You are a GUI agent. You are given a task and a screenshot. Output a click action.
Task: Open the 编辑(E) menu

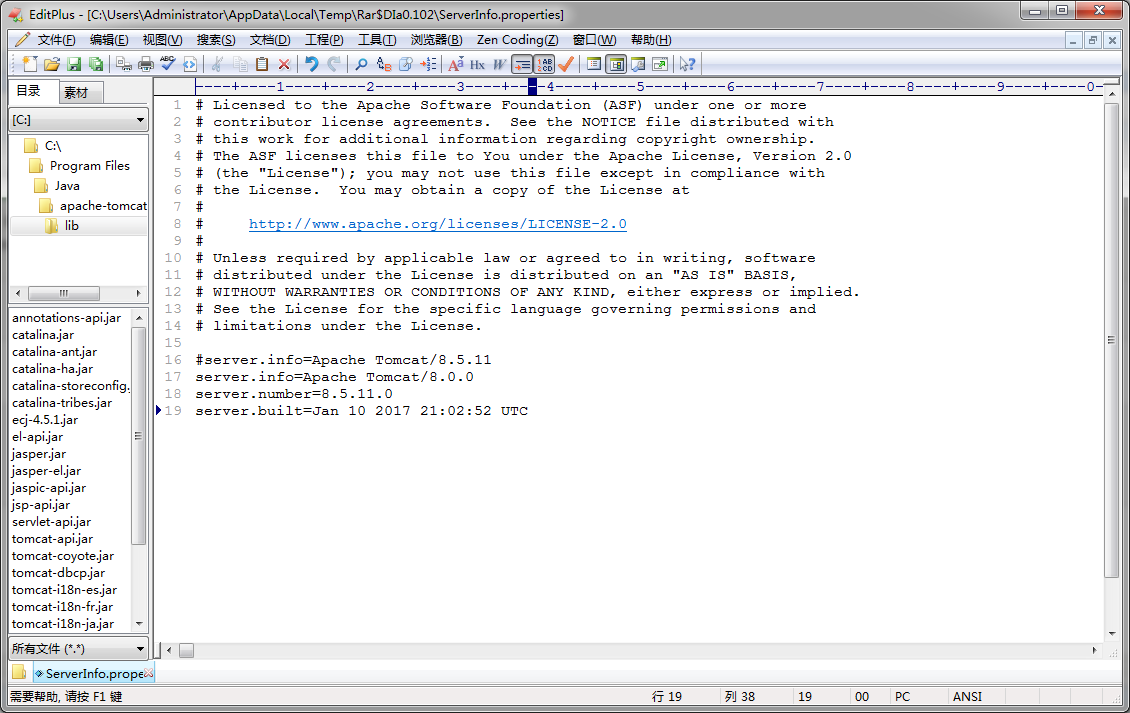click(109, 40)
